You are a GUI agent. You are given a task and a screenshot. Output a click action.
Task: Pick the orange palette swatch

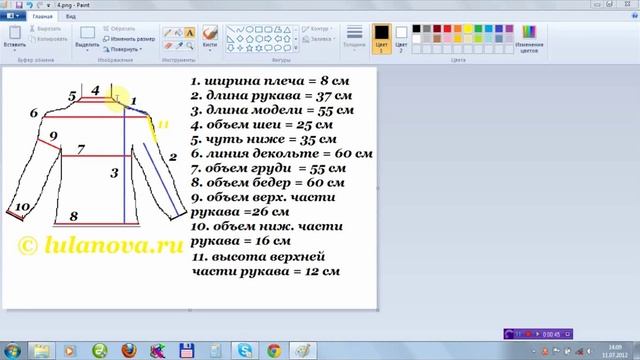point(458,29)
